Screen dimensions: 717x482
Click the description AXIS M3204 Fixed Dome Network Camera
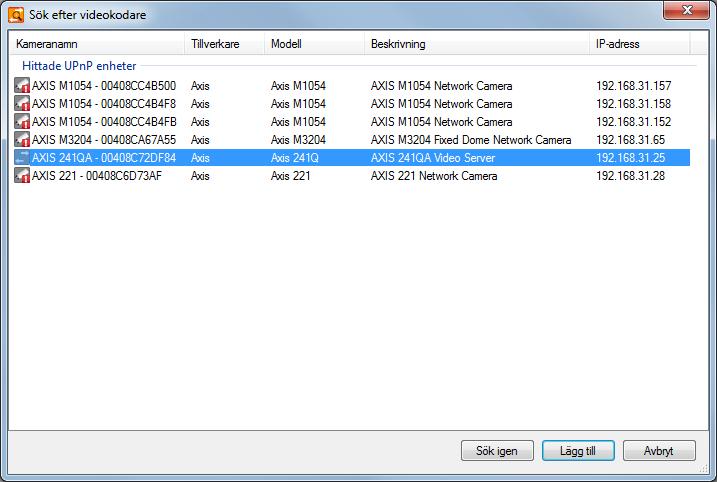(471, 139)
